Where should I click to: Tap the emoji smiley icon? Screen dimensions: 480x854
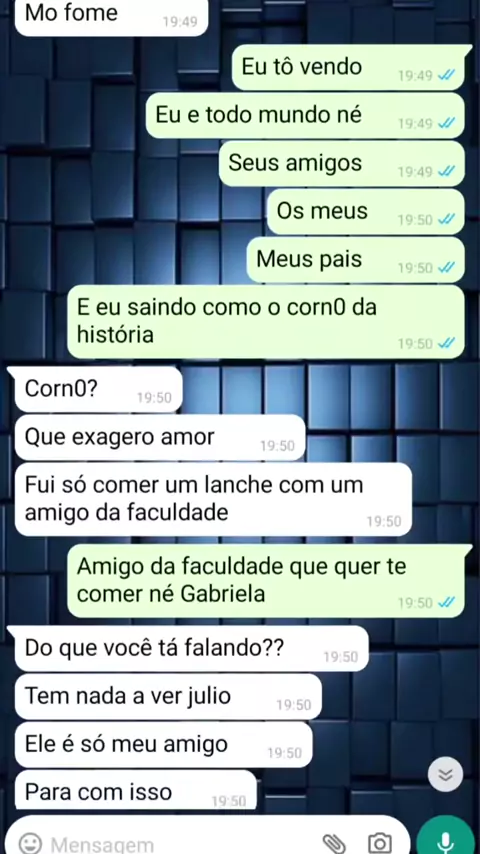[30, 844]
